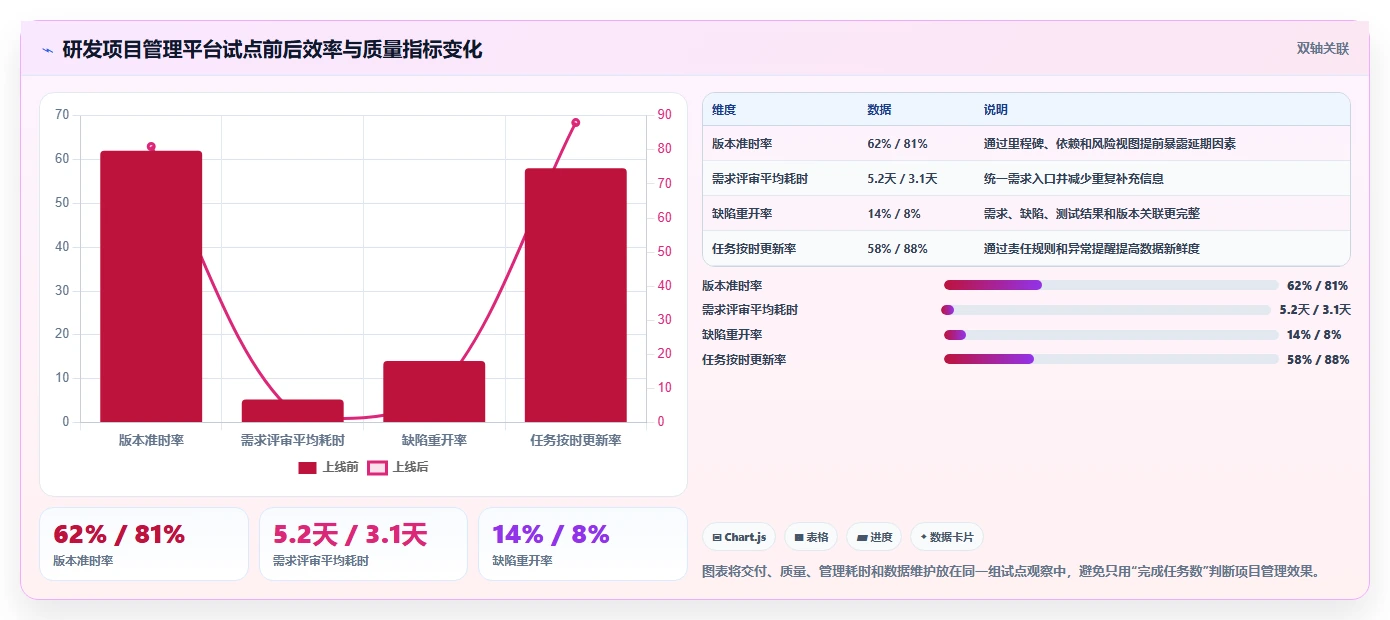The height and width of the screenshot is (620, 1390).
Task: Click the 62% / 81% table cell
Action: click(897, 144)
